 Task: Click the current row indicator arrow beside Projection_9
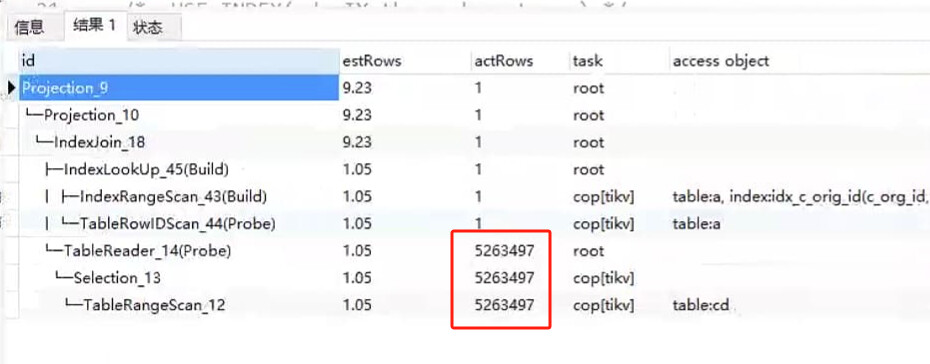tap(12, 88)
